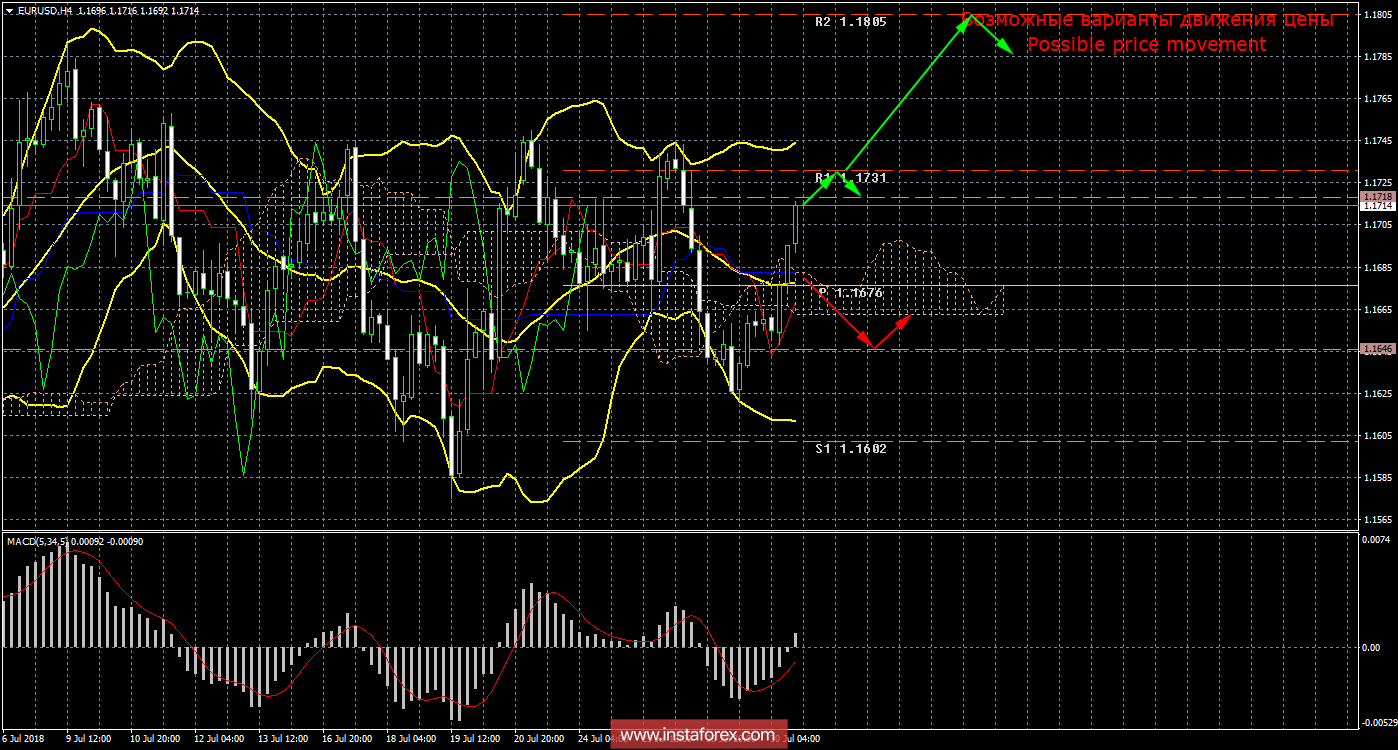This screenshot has height=750, width=1398.
Task: Click the 0.0074 value on MACD scale
Action: point(1376,540)
